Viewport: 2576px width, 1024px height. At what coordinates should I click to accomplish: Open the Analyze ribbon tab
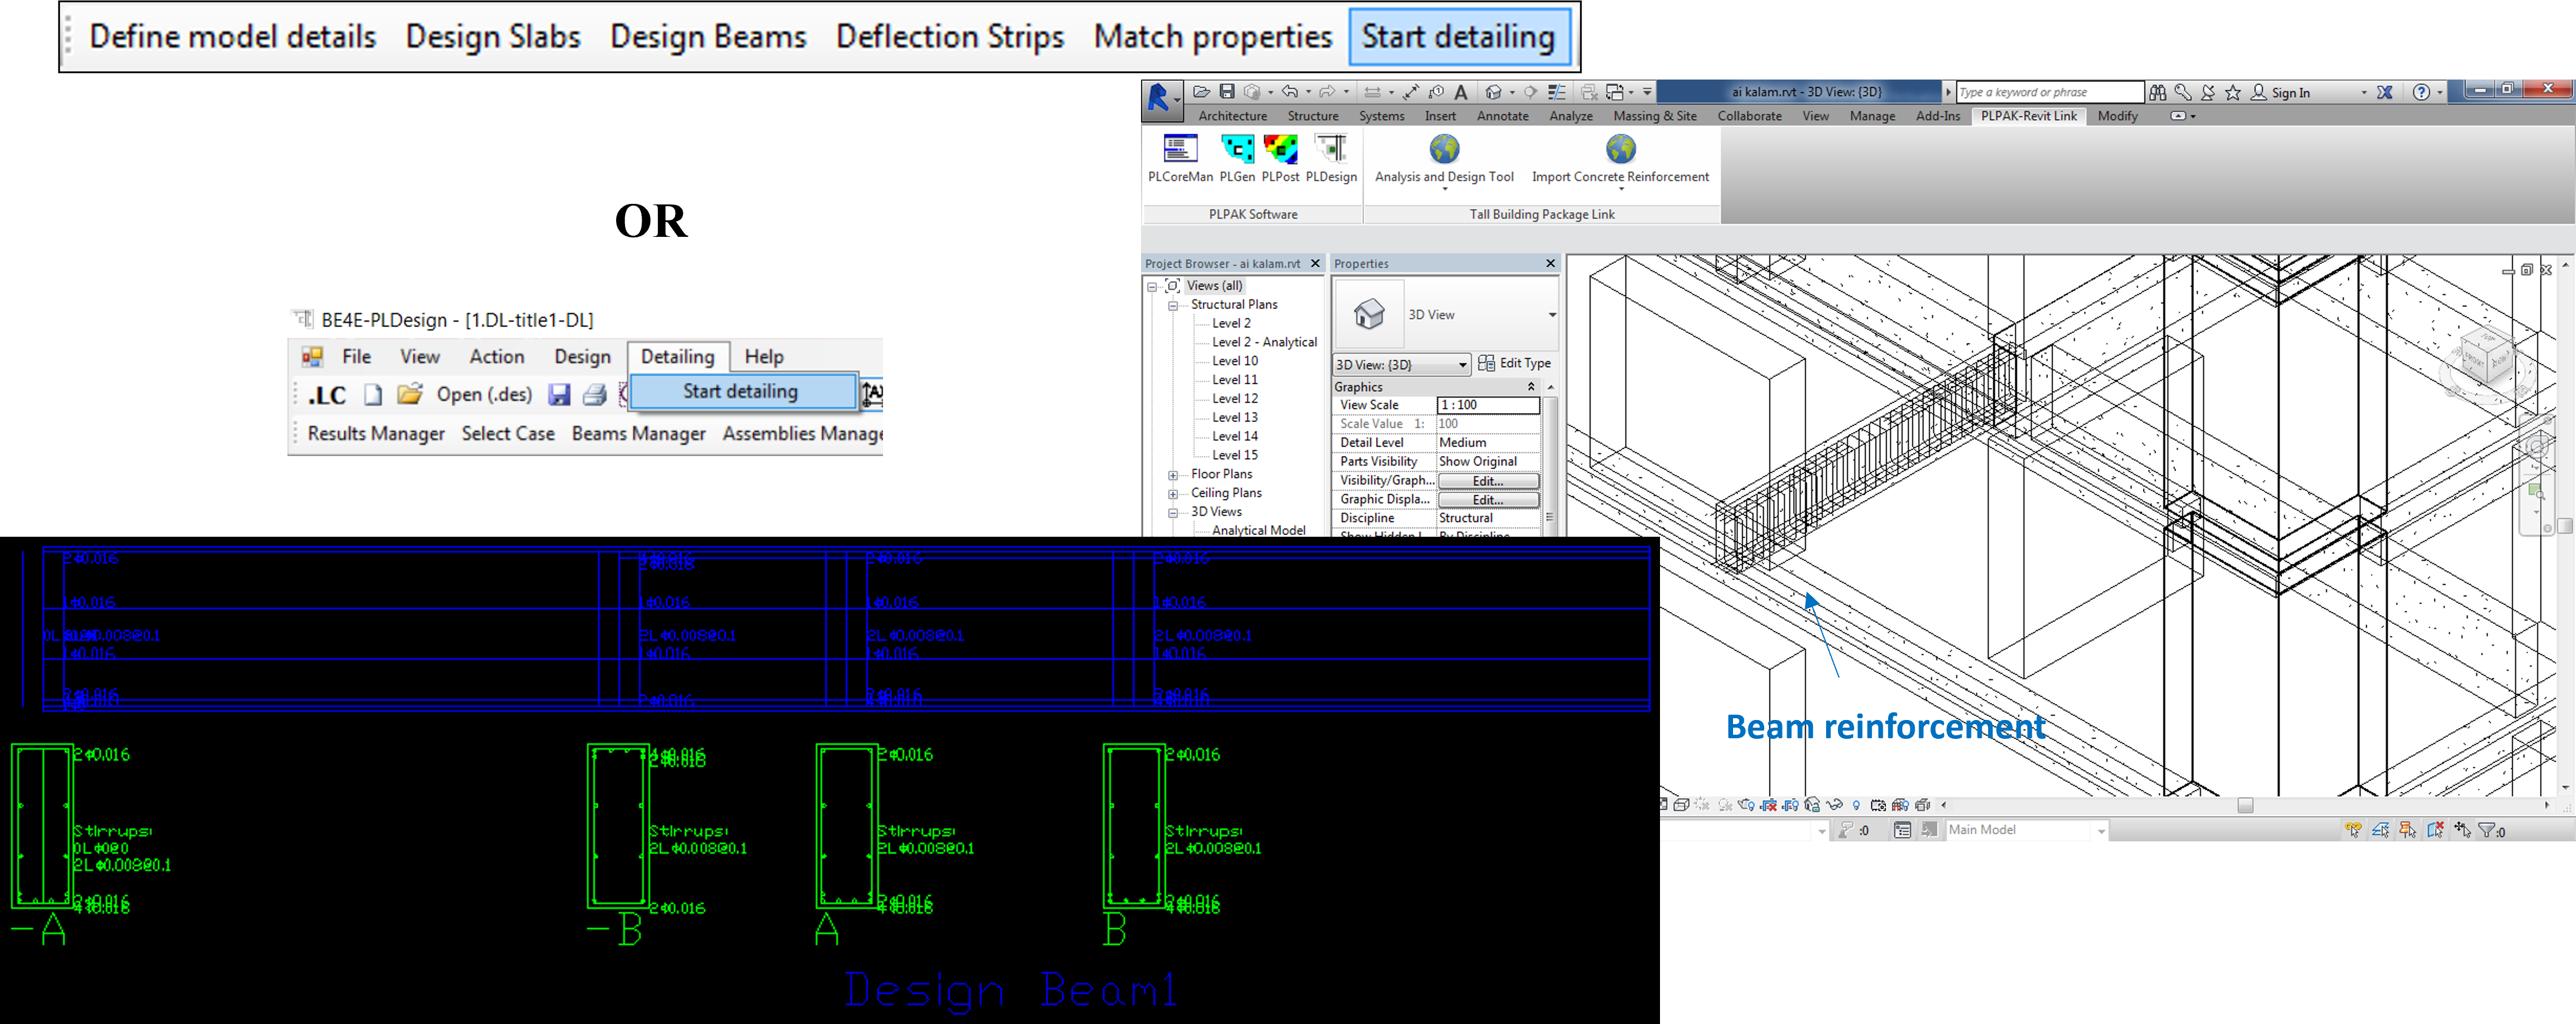tap(1570, 116)
